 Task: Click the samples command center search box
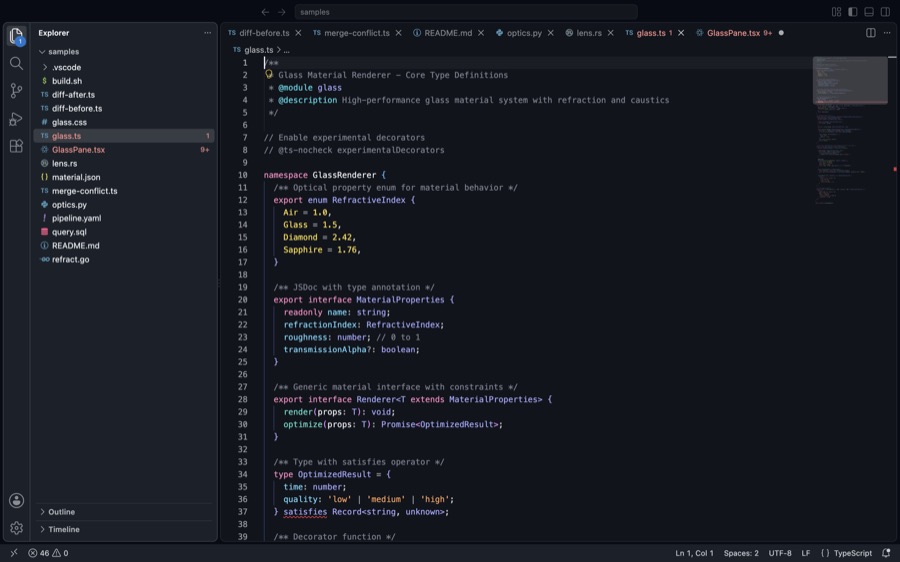(465, 12)
